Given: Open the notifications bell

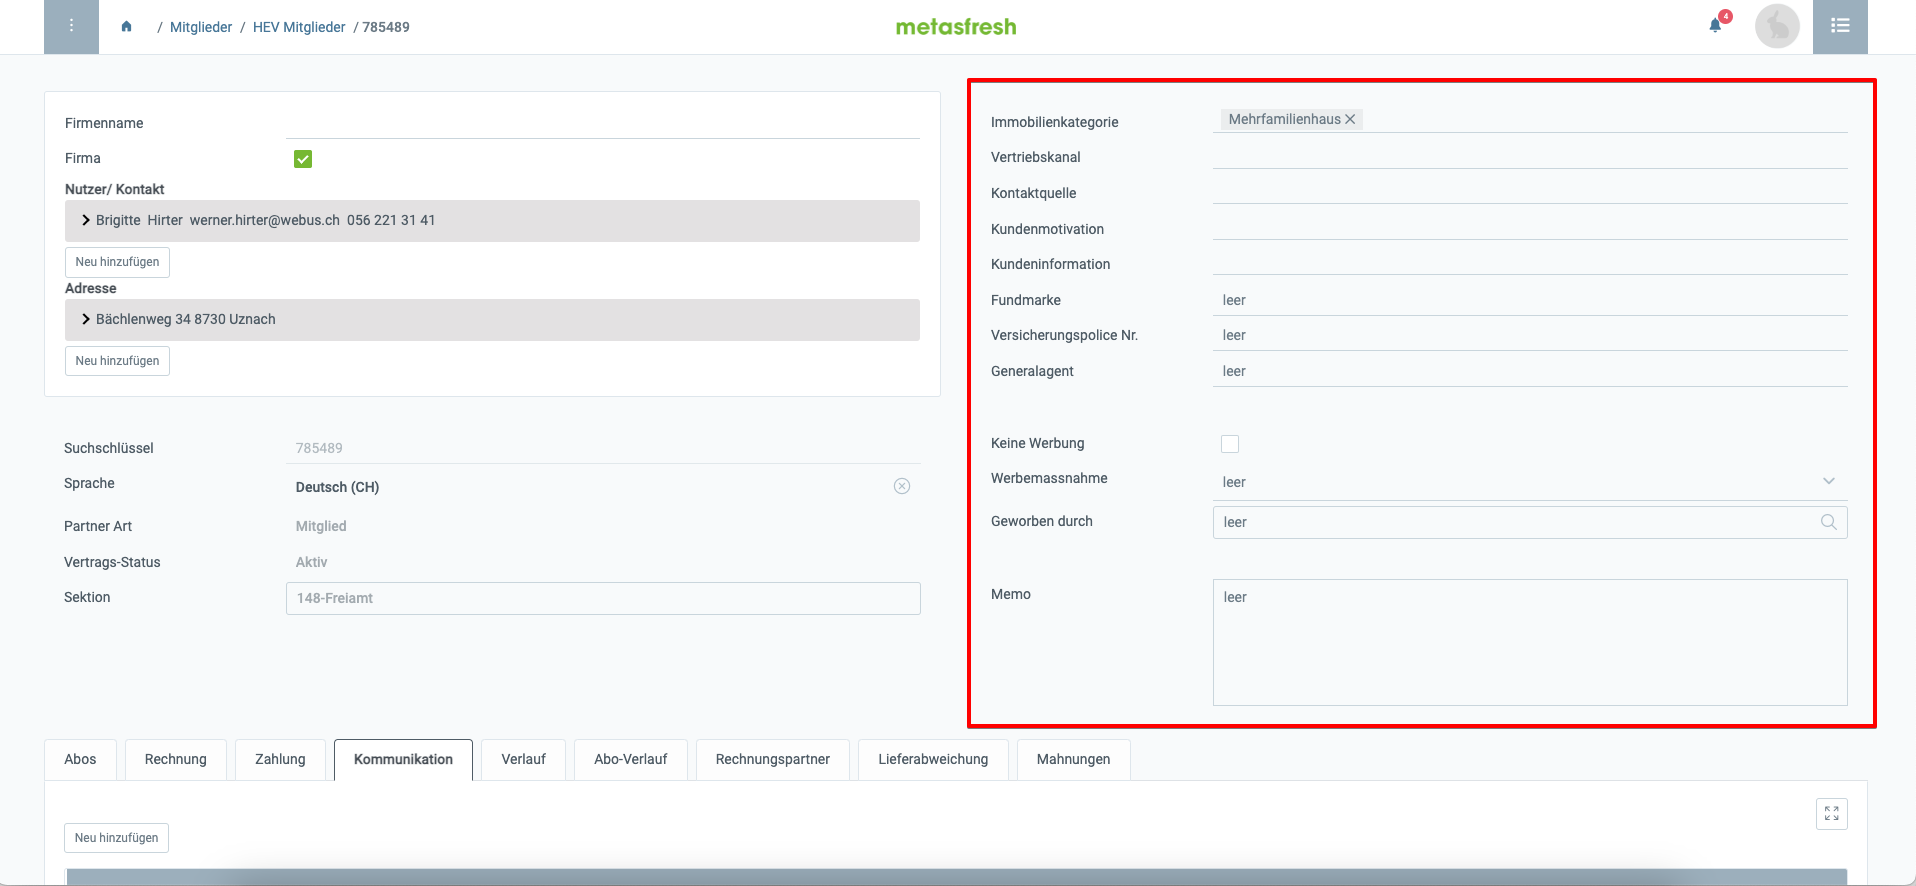Looking at the screenshot, I should [x=1716, y=26].
